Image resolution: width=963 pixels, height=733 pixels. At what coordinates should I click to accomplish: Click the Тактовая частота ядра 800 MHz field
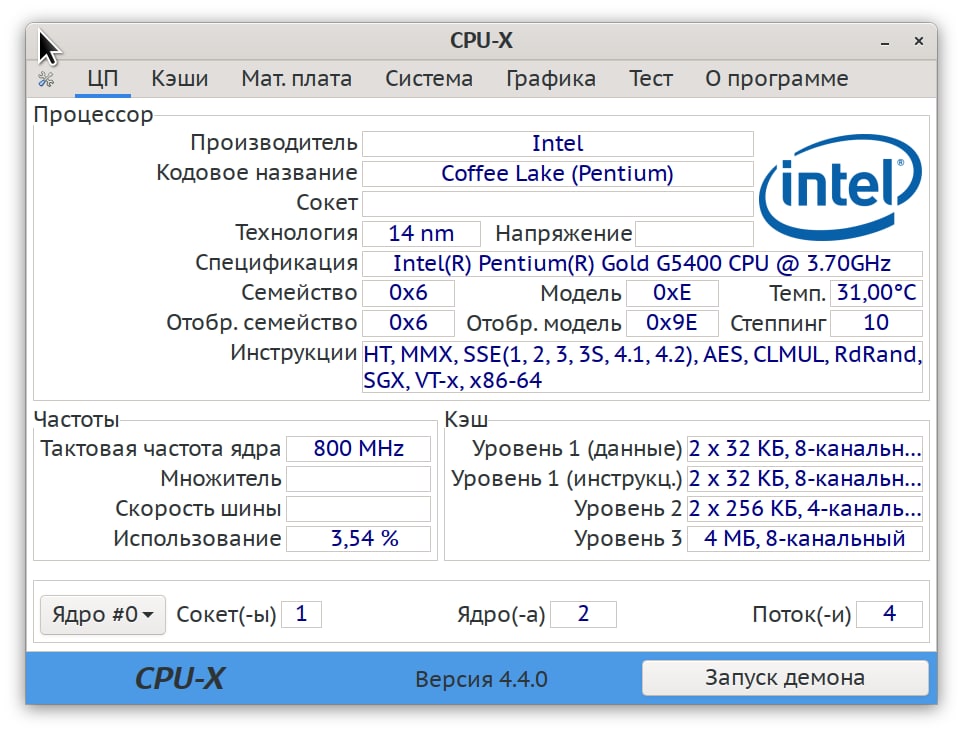[358, 449]
